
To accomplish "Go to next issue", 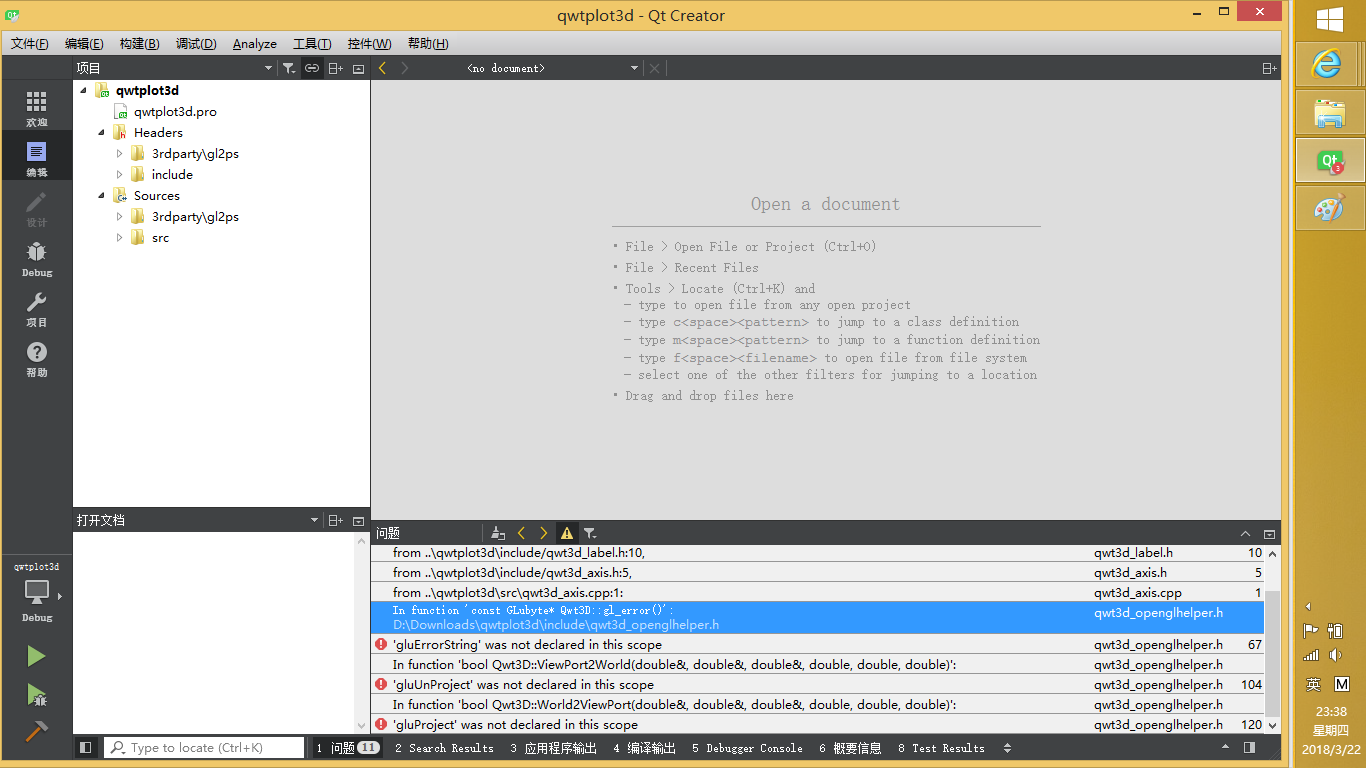I will coord(544,533).
